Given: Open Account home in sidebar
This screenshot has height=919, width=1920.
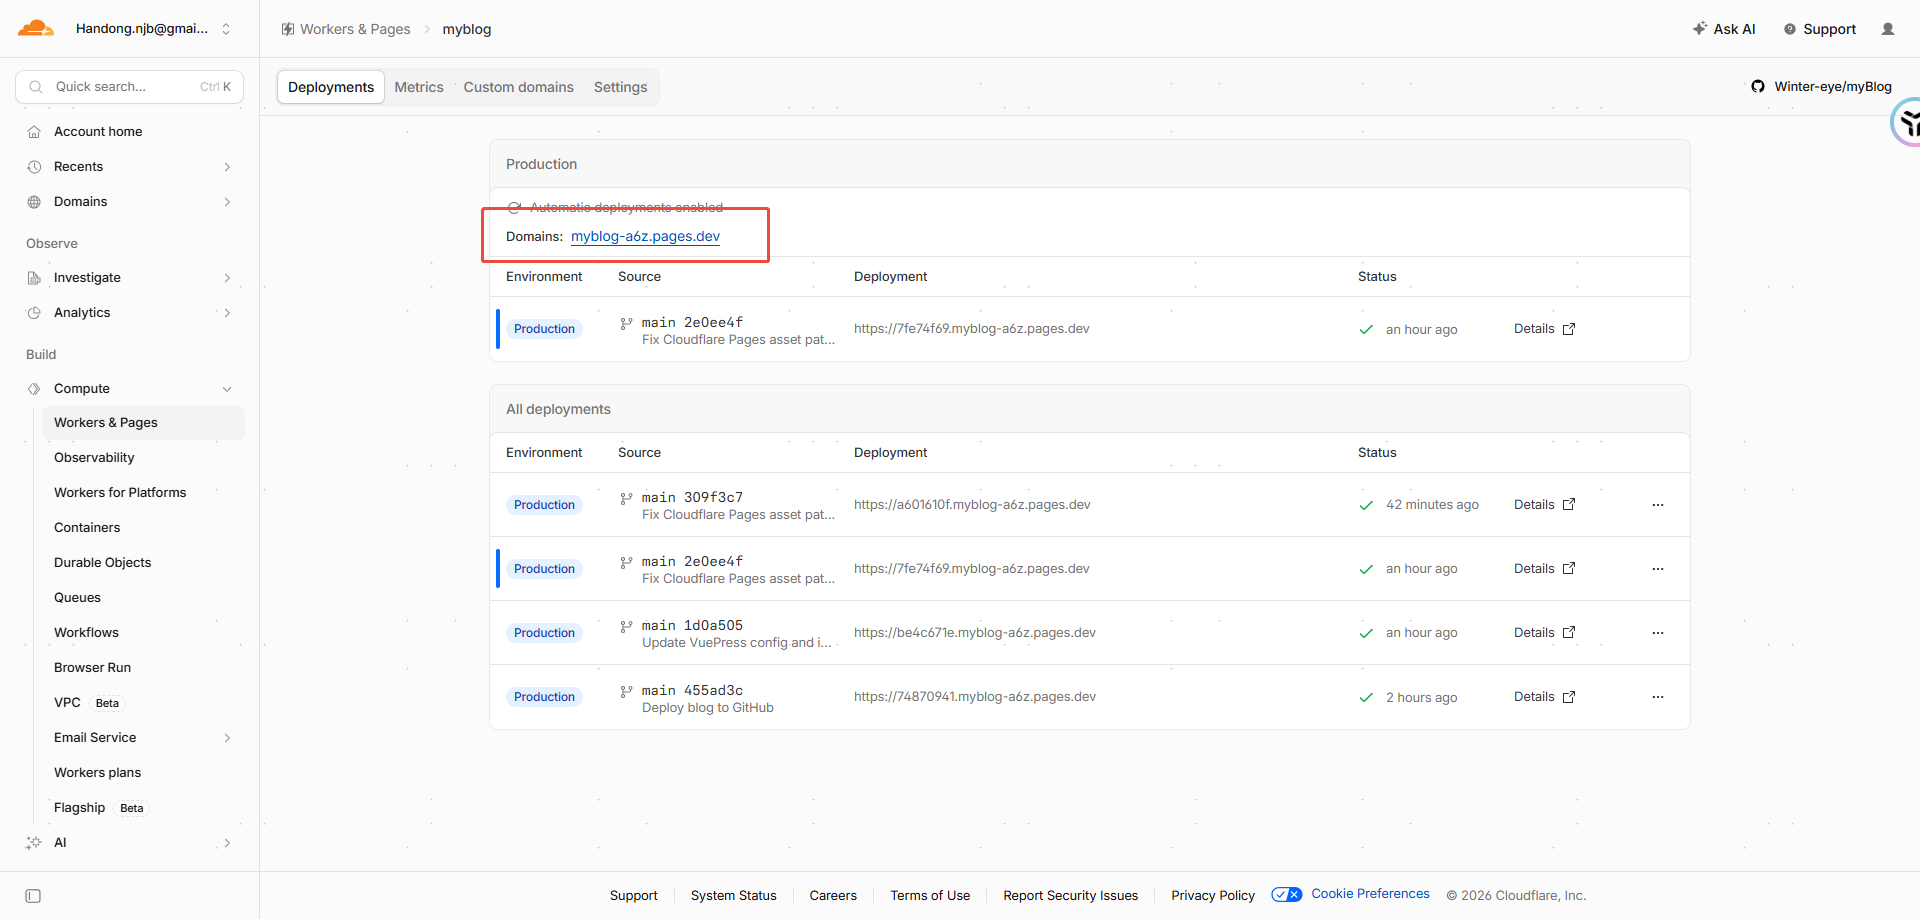Looking at the screenshot, I should (98, 132).
